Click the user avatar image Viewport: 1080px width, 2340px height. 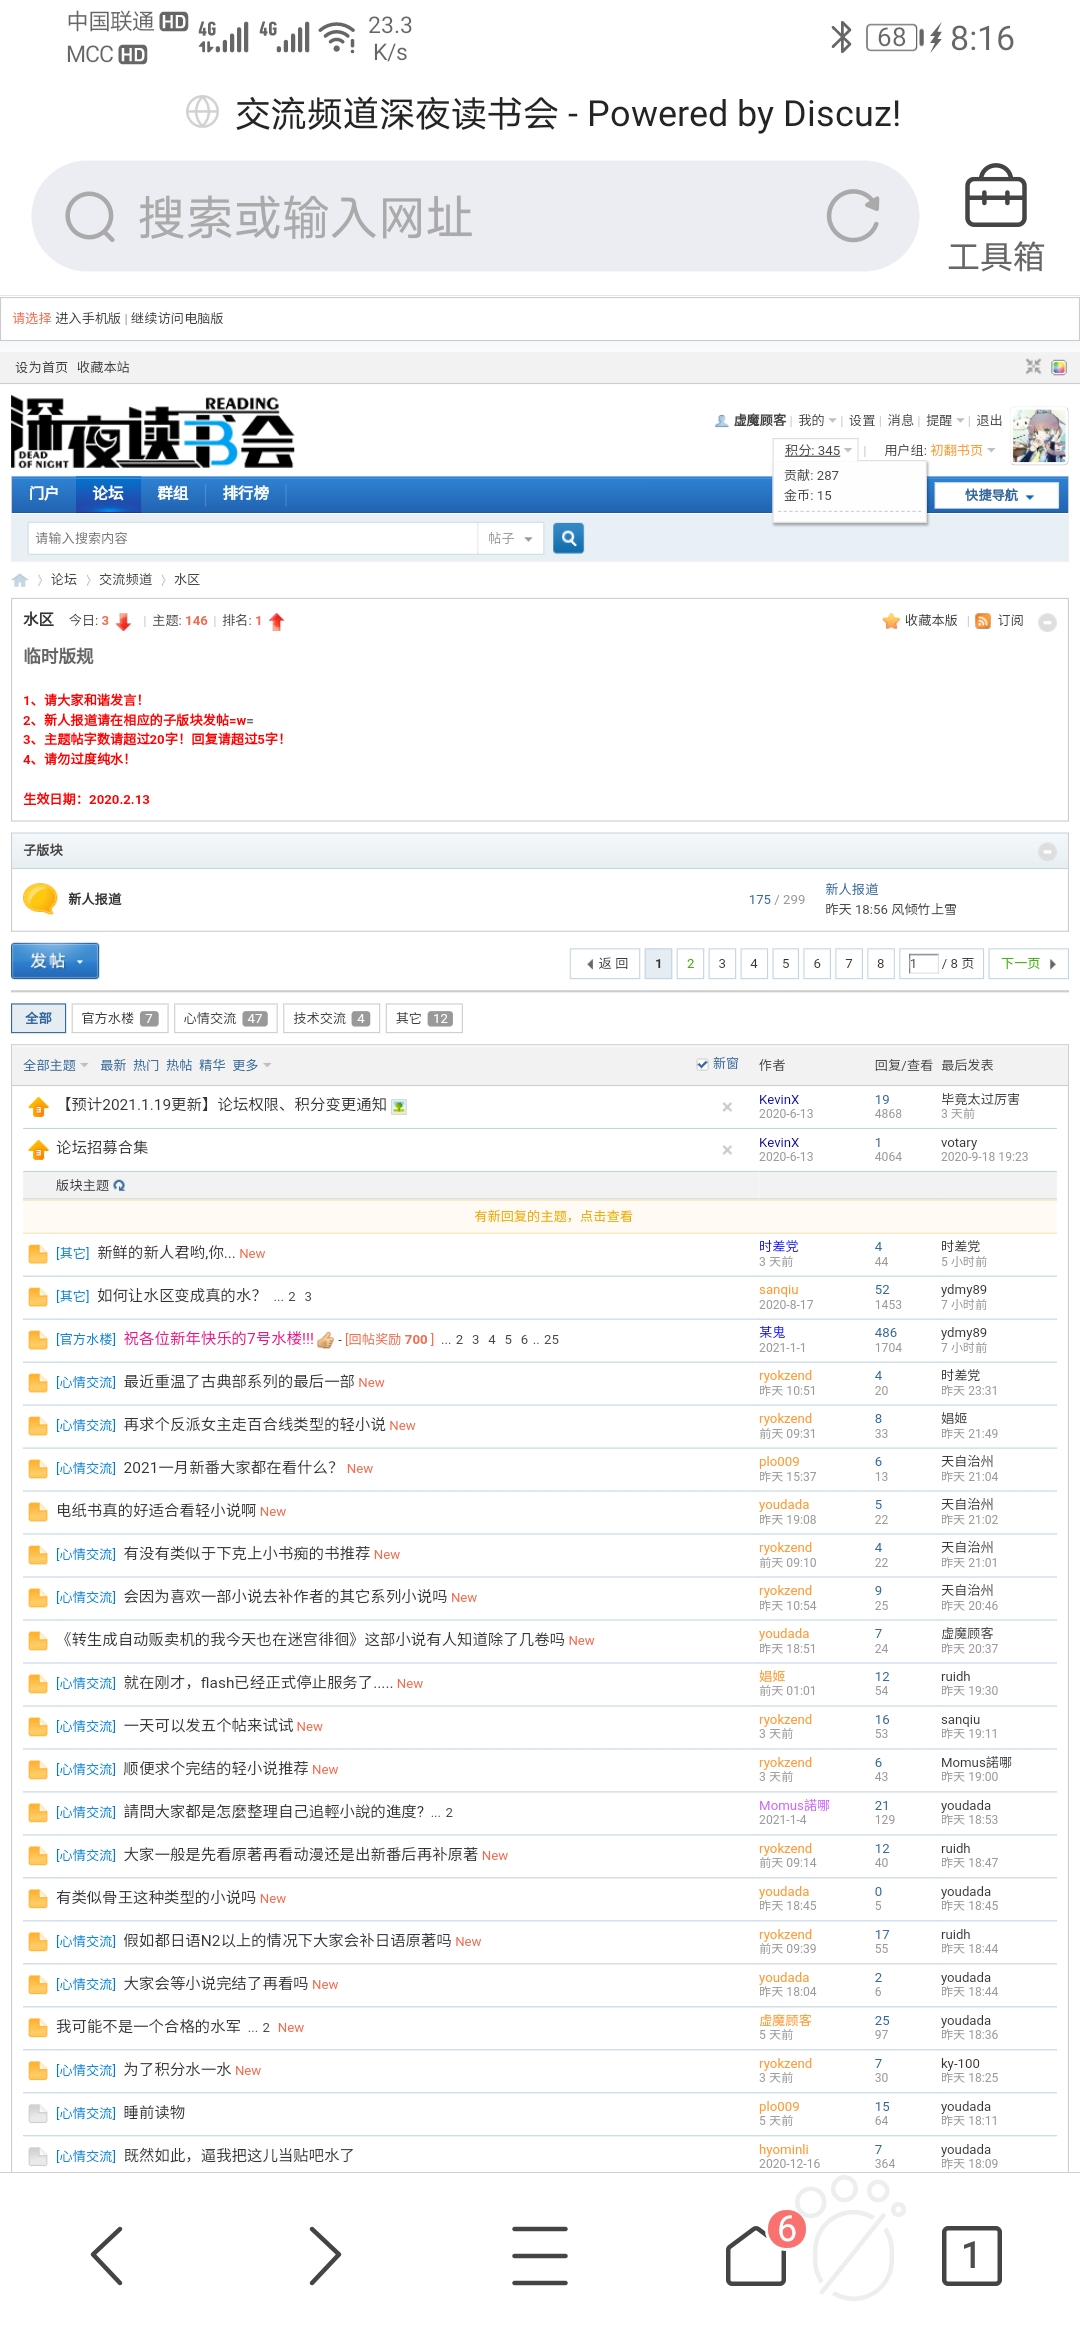1039,436
